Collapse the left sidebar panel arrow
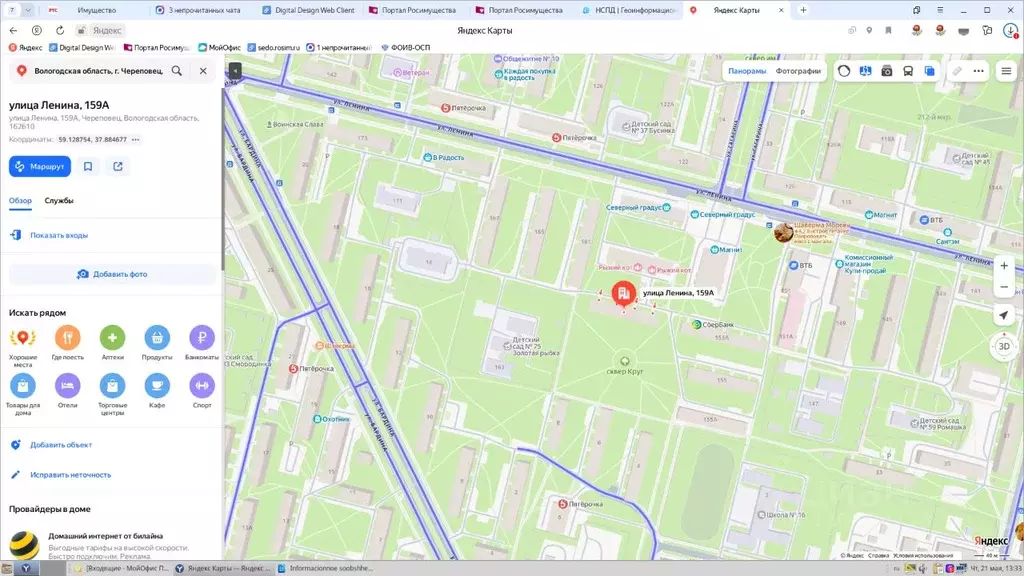Screen dimensions: 1024x576 click(x=234, y=71)
